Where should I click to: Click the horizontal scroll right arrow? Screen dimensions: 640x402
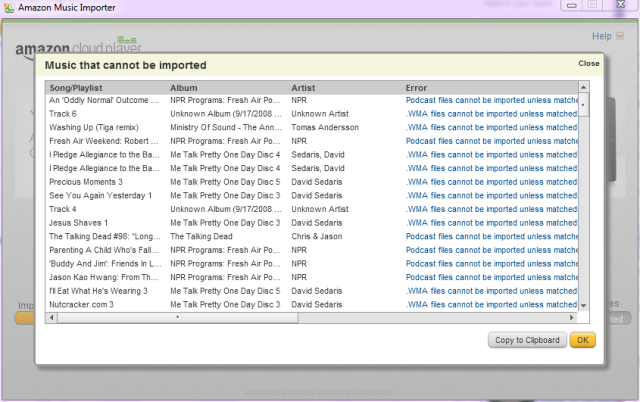(x=571, y=318)
